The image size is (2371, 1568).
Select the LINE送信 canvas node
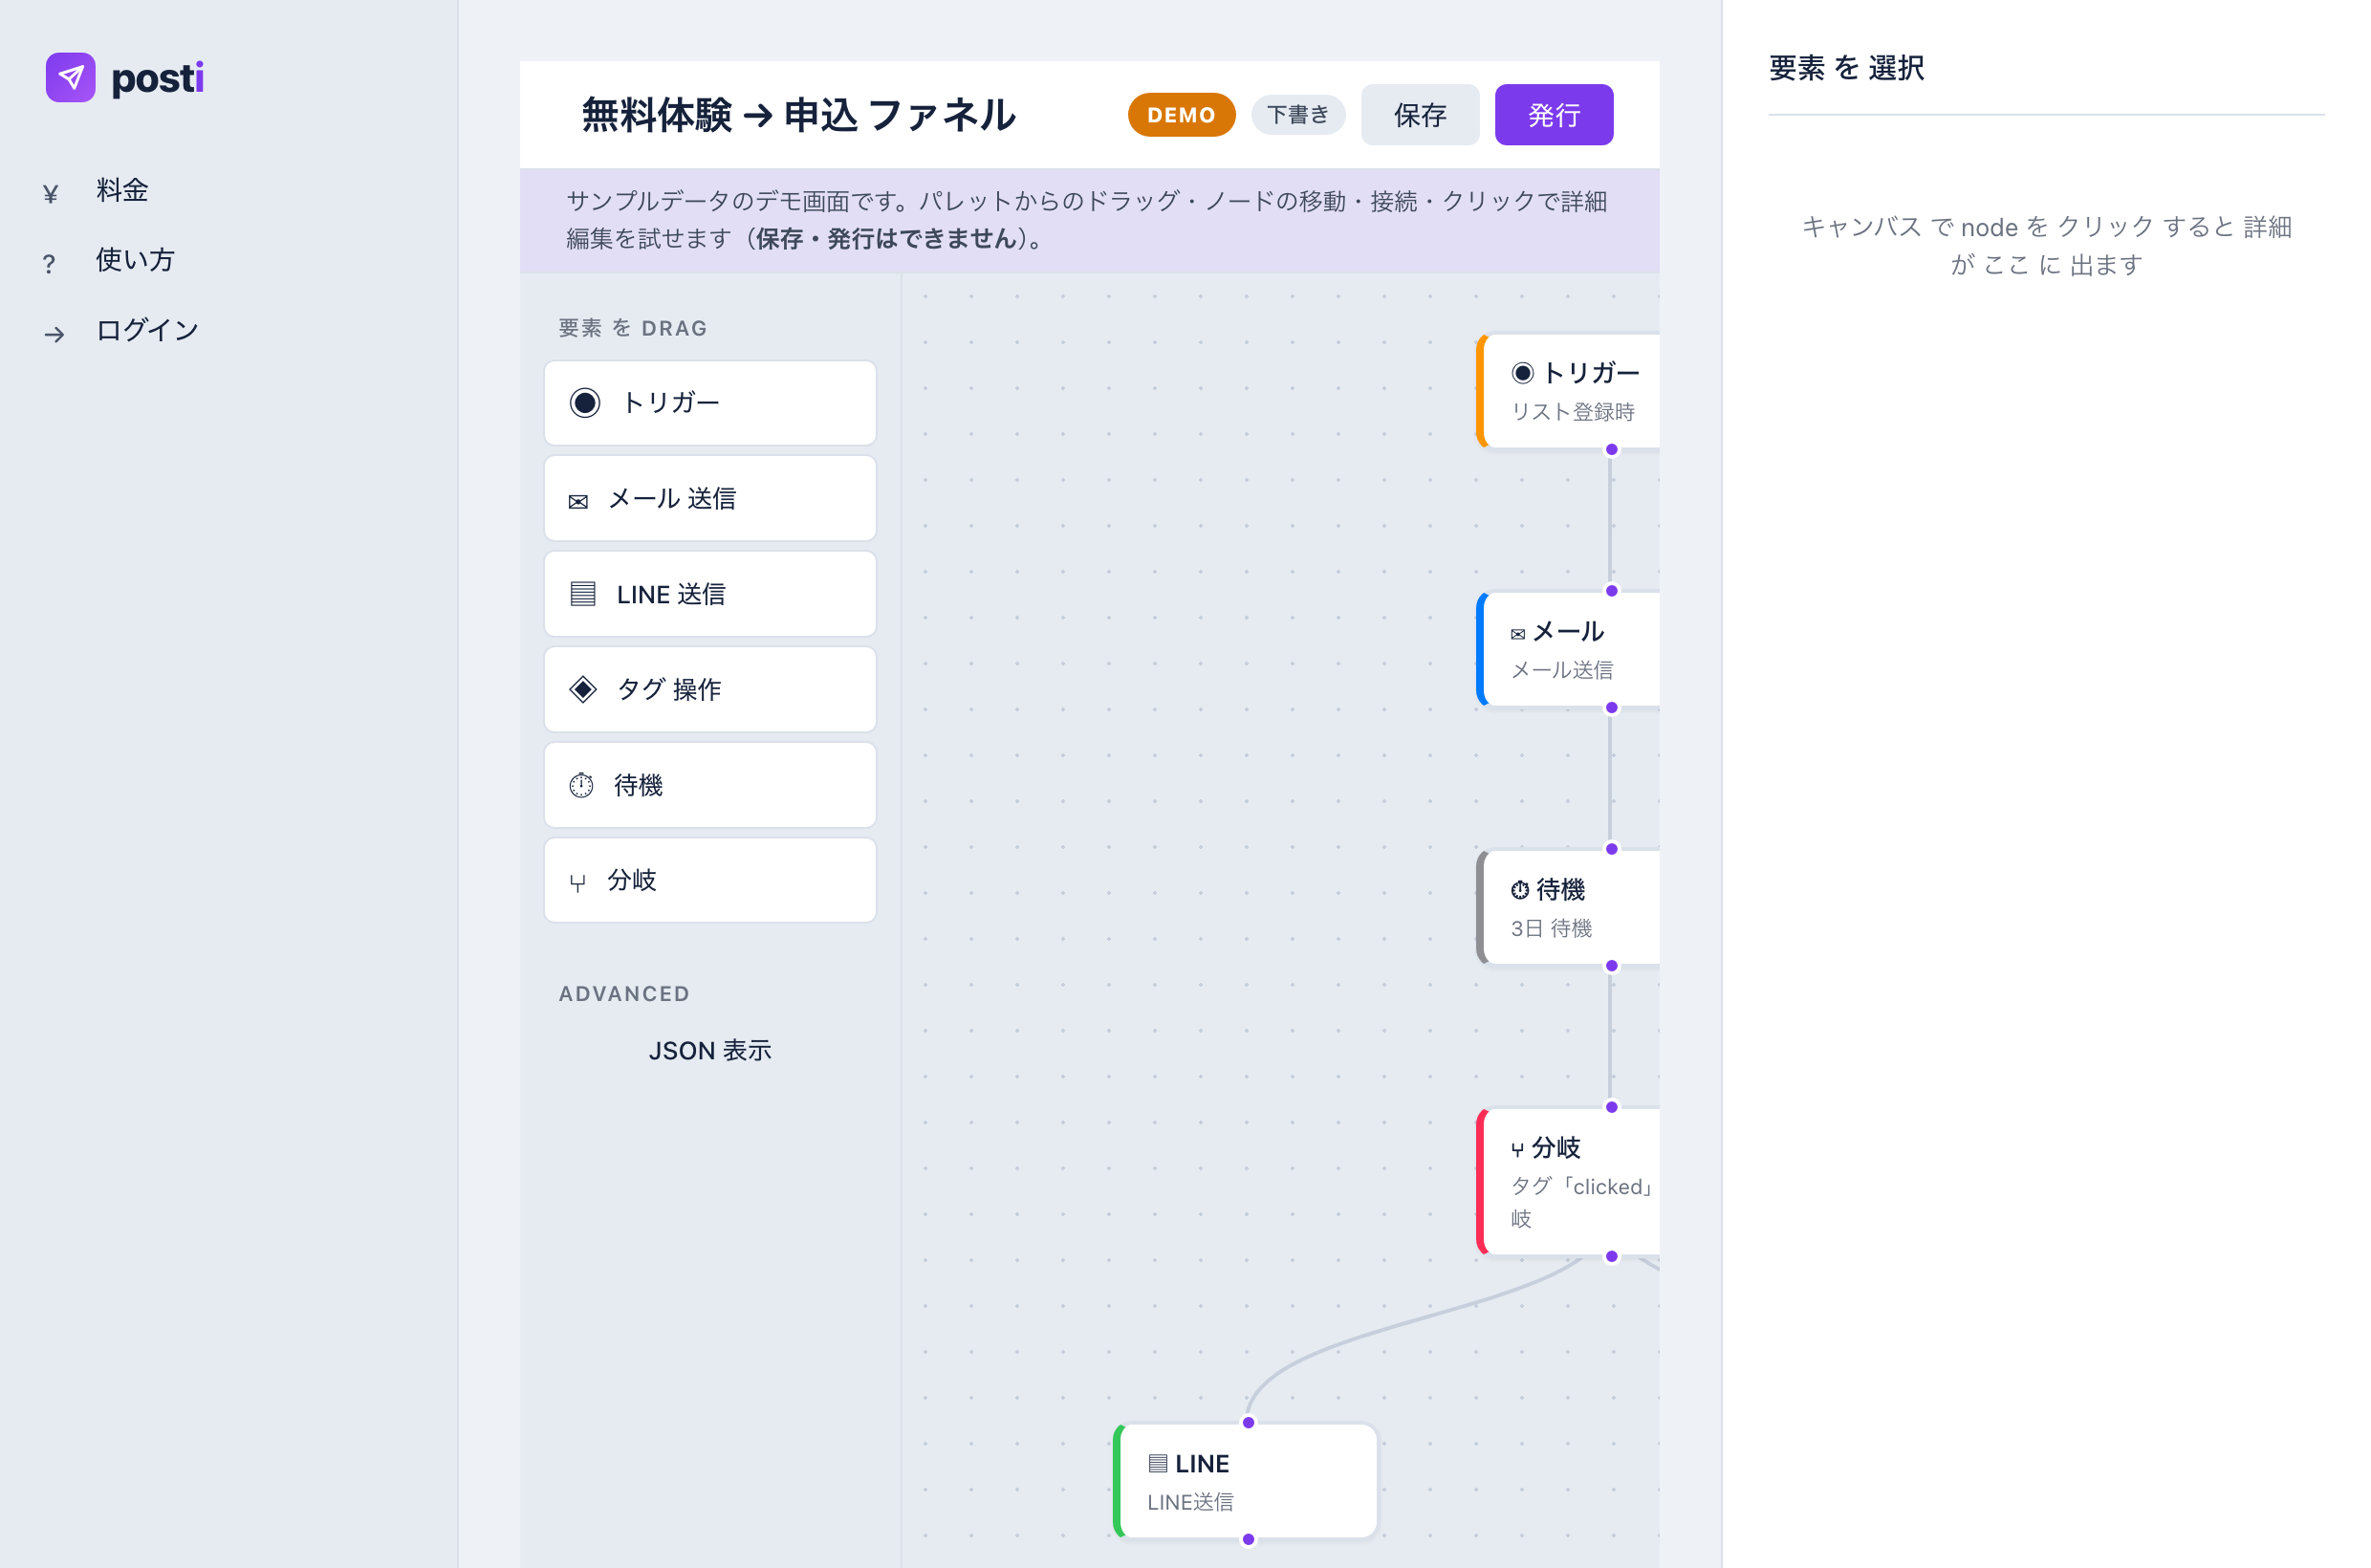tap(1246, 1481)
